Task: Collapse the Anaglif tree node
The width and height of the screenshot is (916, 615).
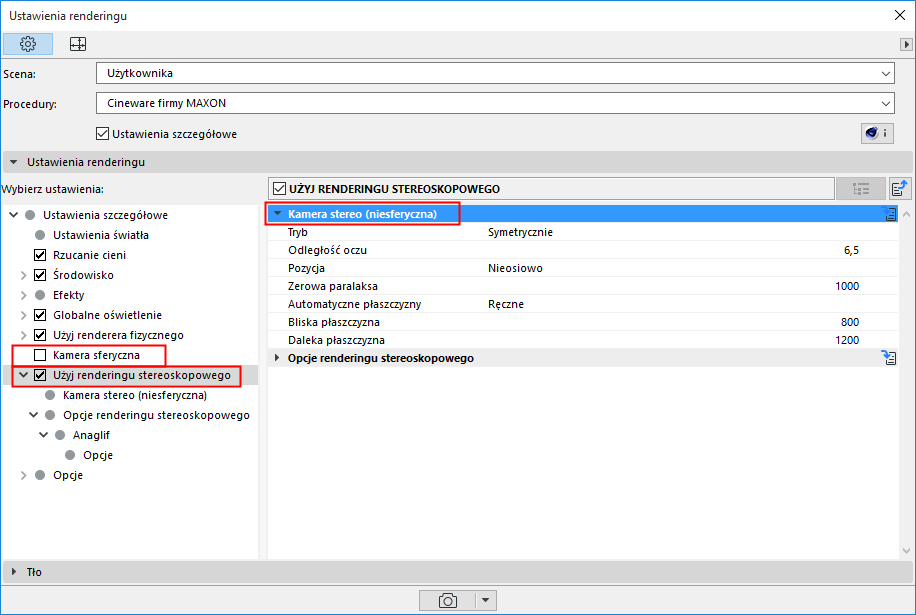Action: point(44,435)
